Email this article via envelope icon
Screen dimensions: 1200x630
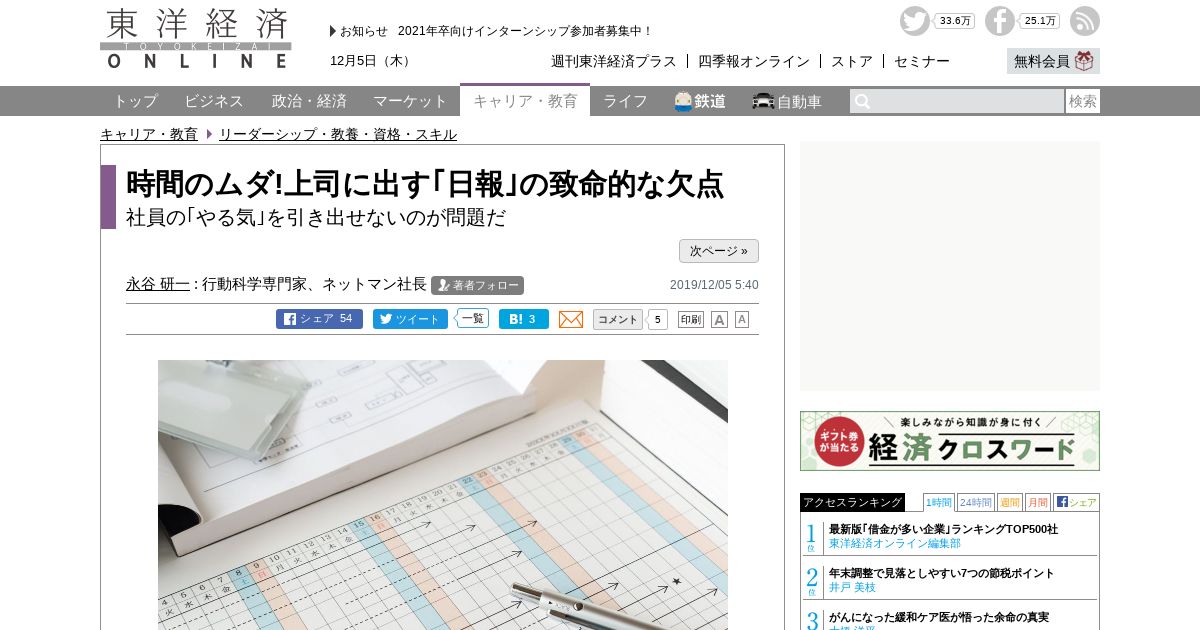[x=571, y=319]
